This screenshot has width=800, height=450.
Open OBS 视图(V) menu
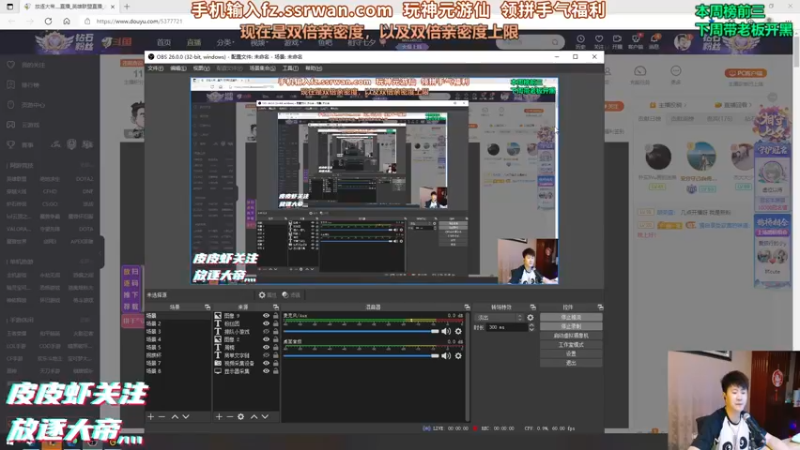click(x=201, y=68)
